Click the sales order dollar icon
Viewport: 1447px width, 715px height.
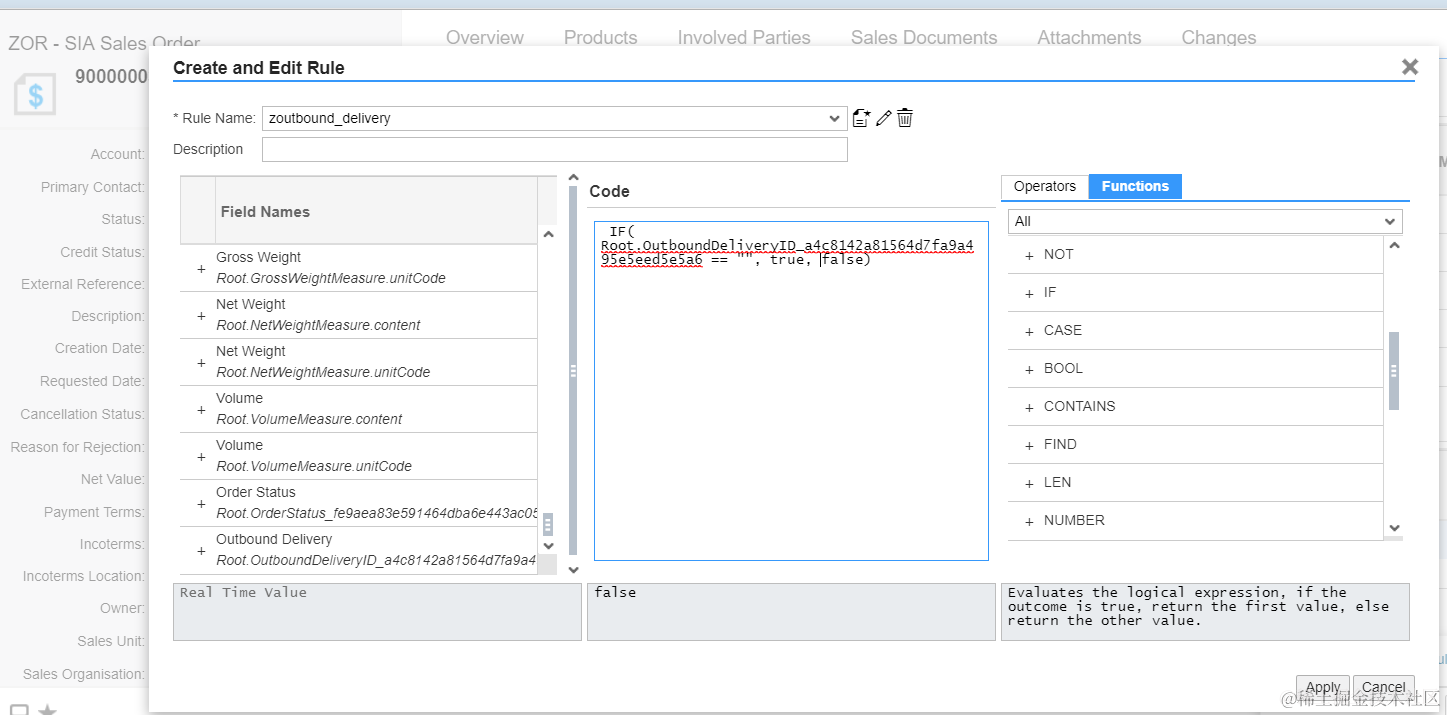[x=35, y=96]
